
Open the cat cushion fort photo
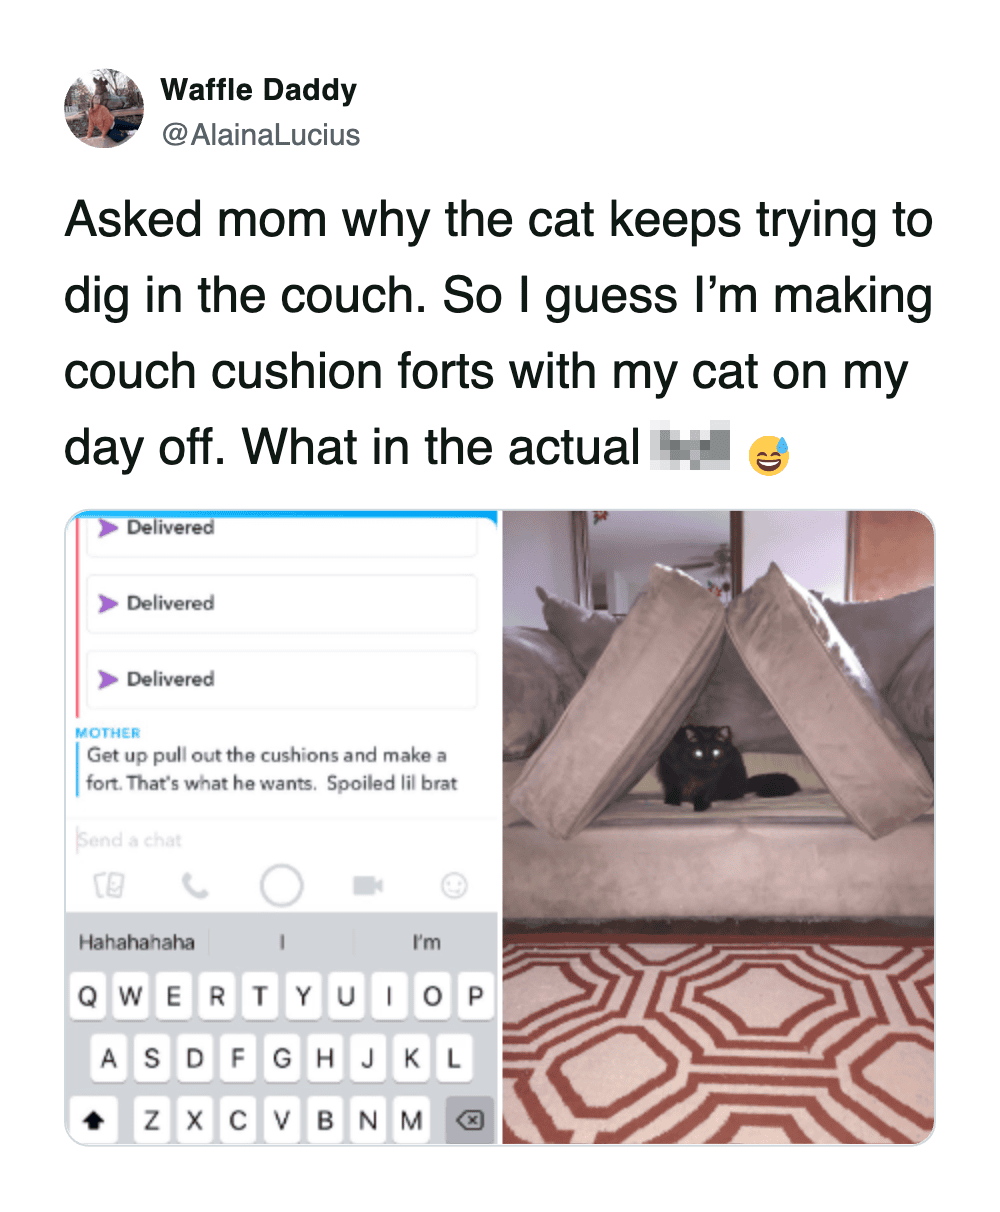point(718,827)
